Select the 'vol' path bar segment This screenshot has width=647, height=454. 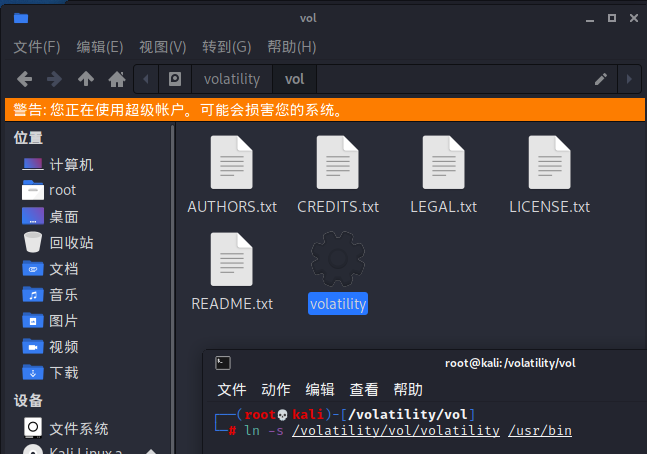pyautogui.click(x=295, y=79)
